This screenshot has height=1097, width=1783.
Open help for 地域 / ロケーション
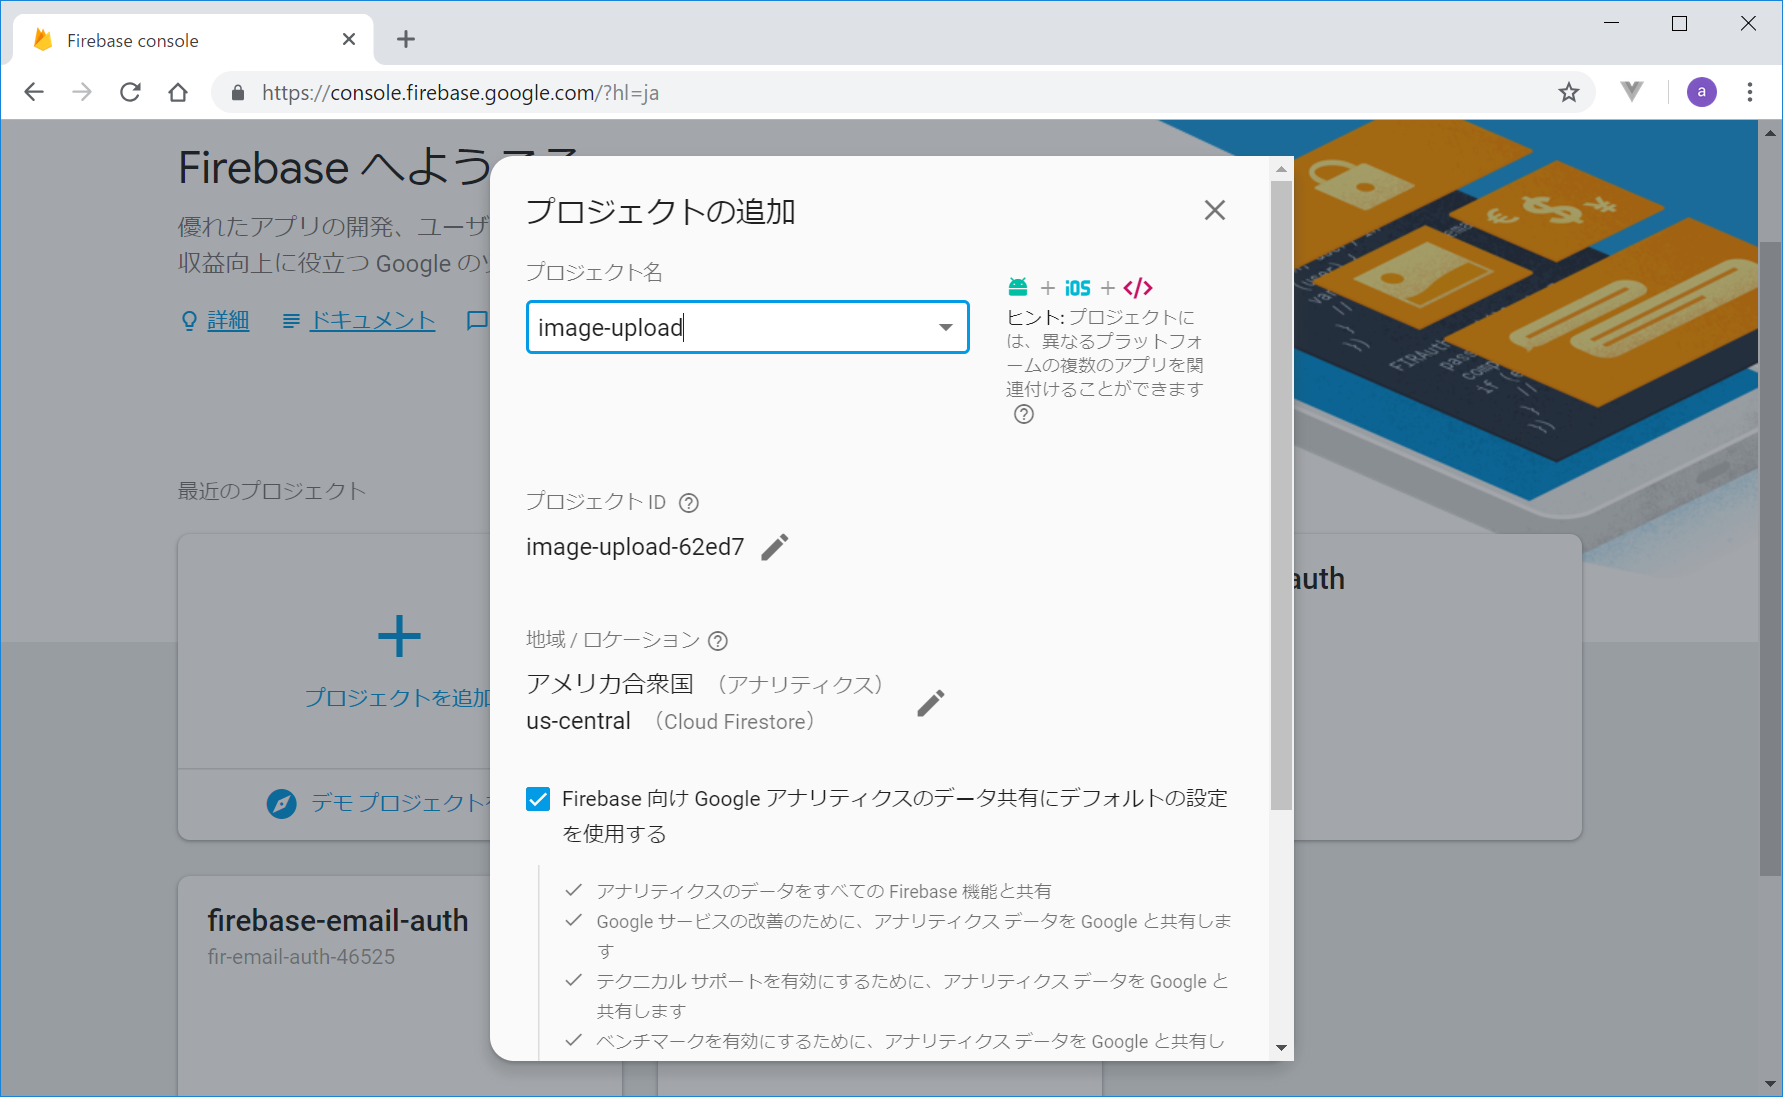718,641
